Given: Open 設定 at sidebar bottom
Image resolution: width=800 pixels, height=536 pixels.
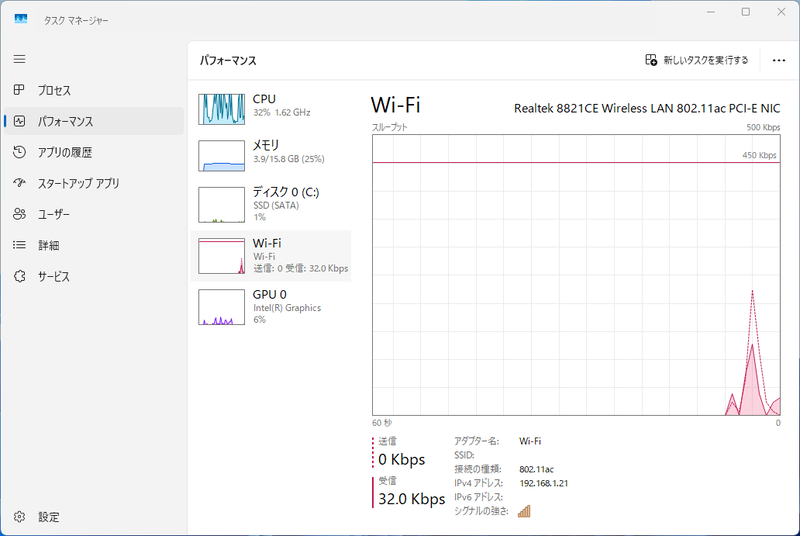Looking at the screenshot, I should pos(94,517).
